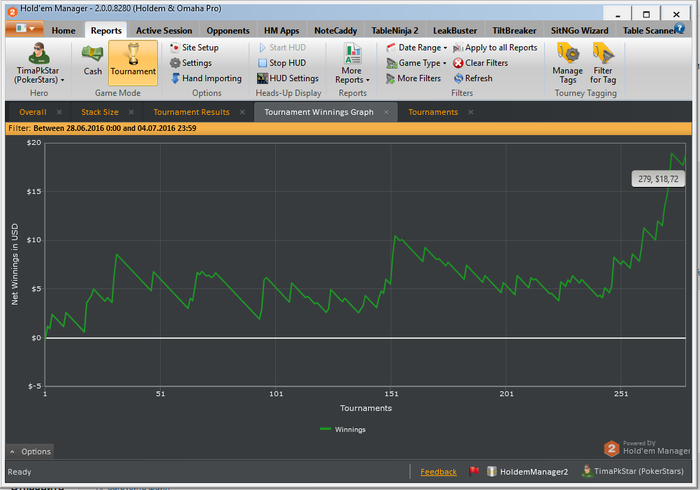Close the Overall report tab
Screen dimensions: 700x490
pyautogui.click(x=59, y=112)
